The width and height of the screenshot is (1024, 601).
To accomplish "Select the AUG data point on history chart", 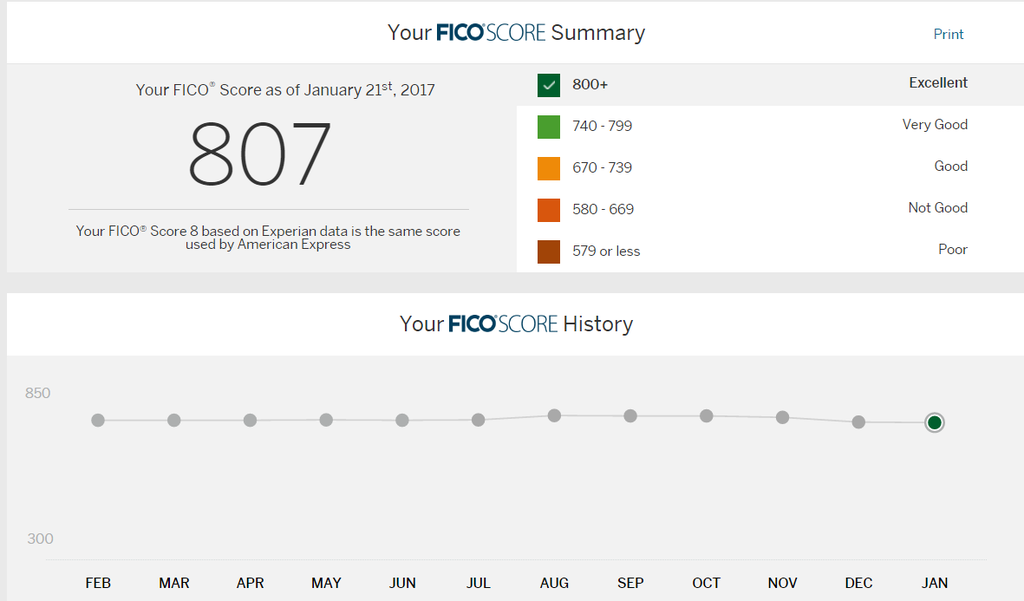I will point(554,415).
